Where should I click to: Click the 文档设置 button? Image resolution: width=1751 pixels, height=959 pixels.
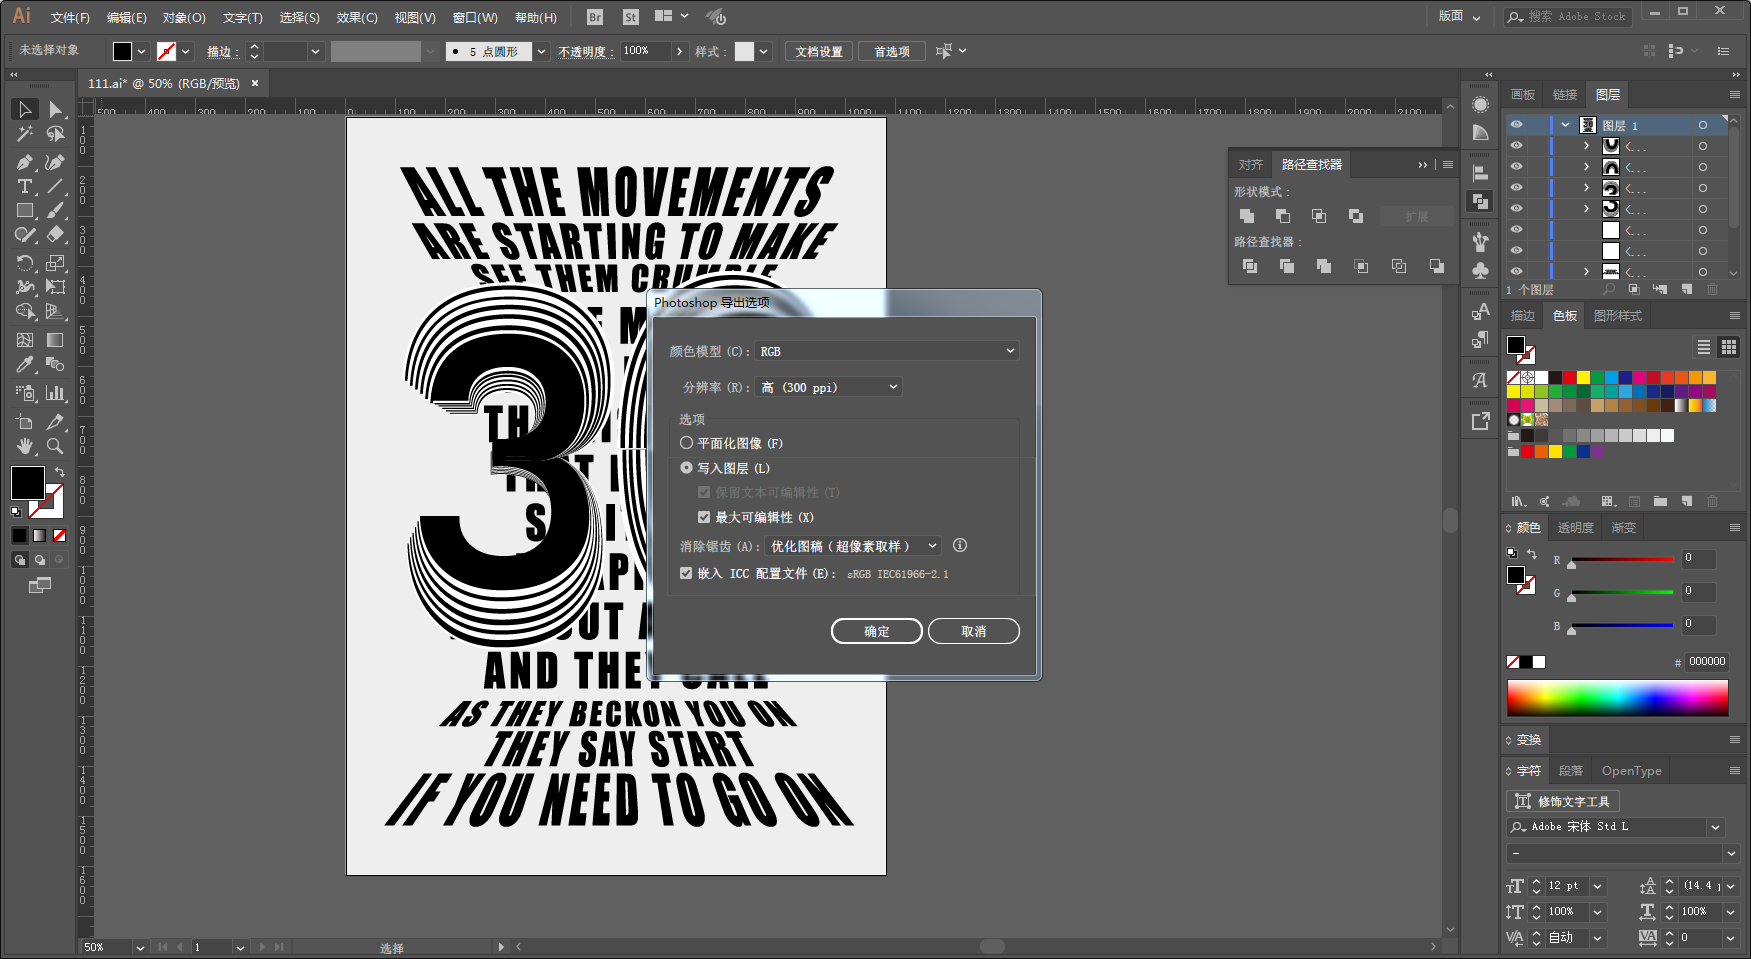tap(819, 51)
